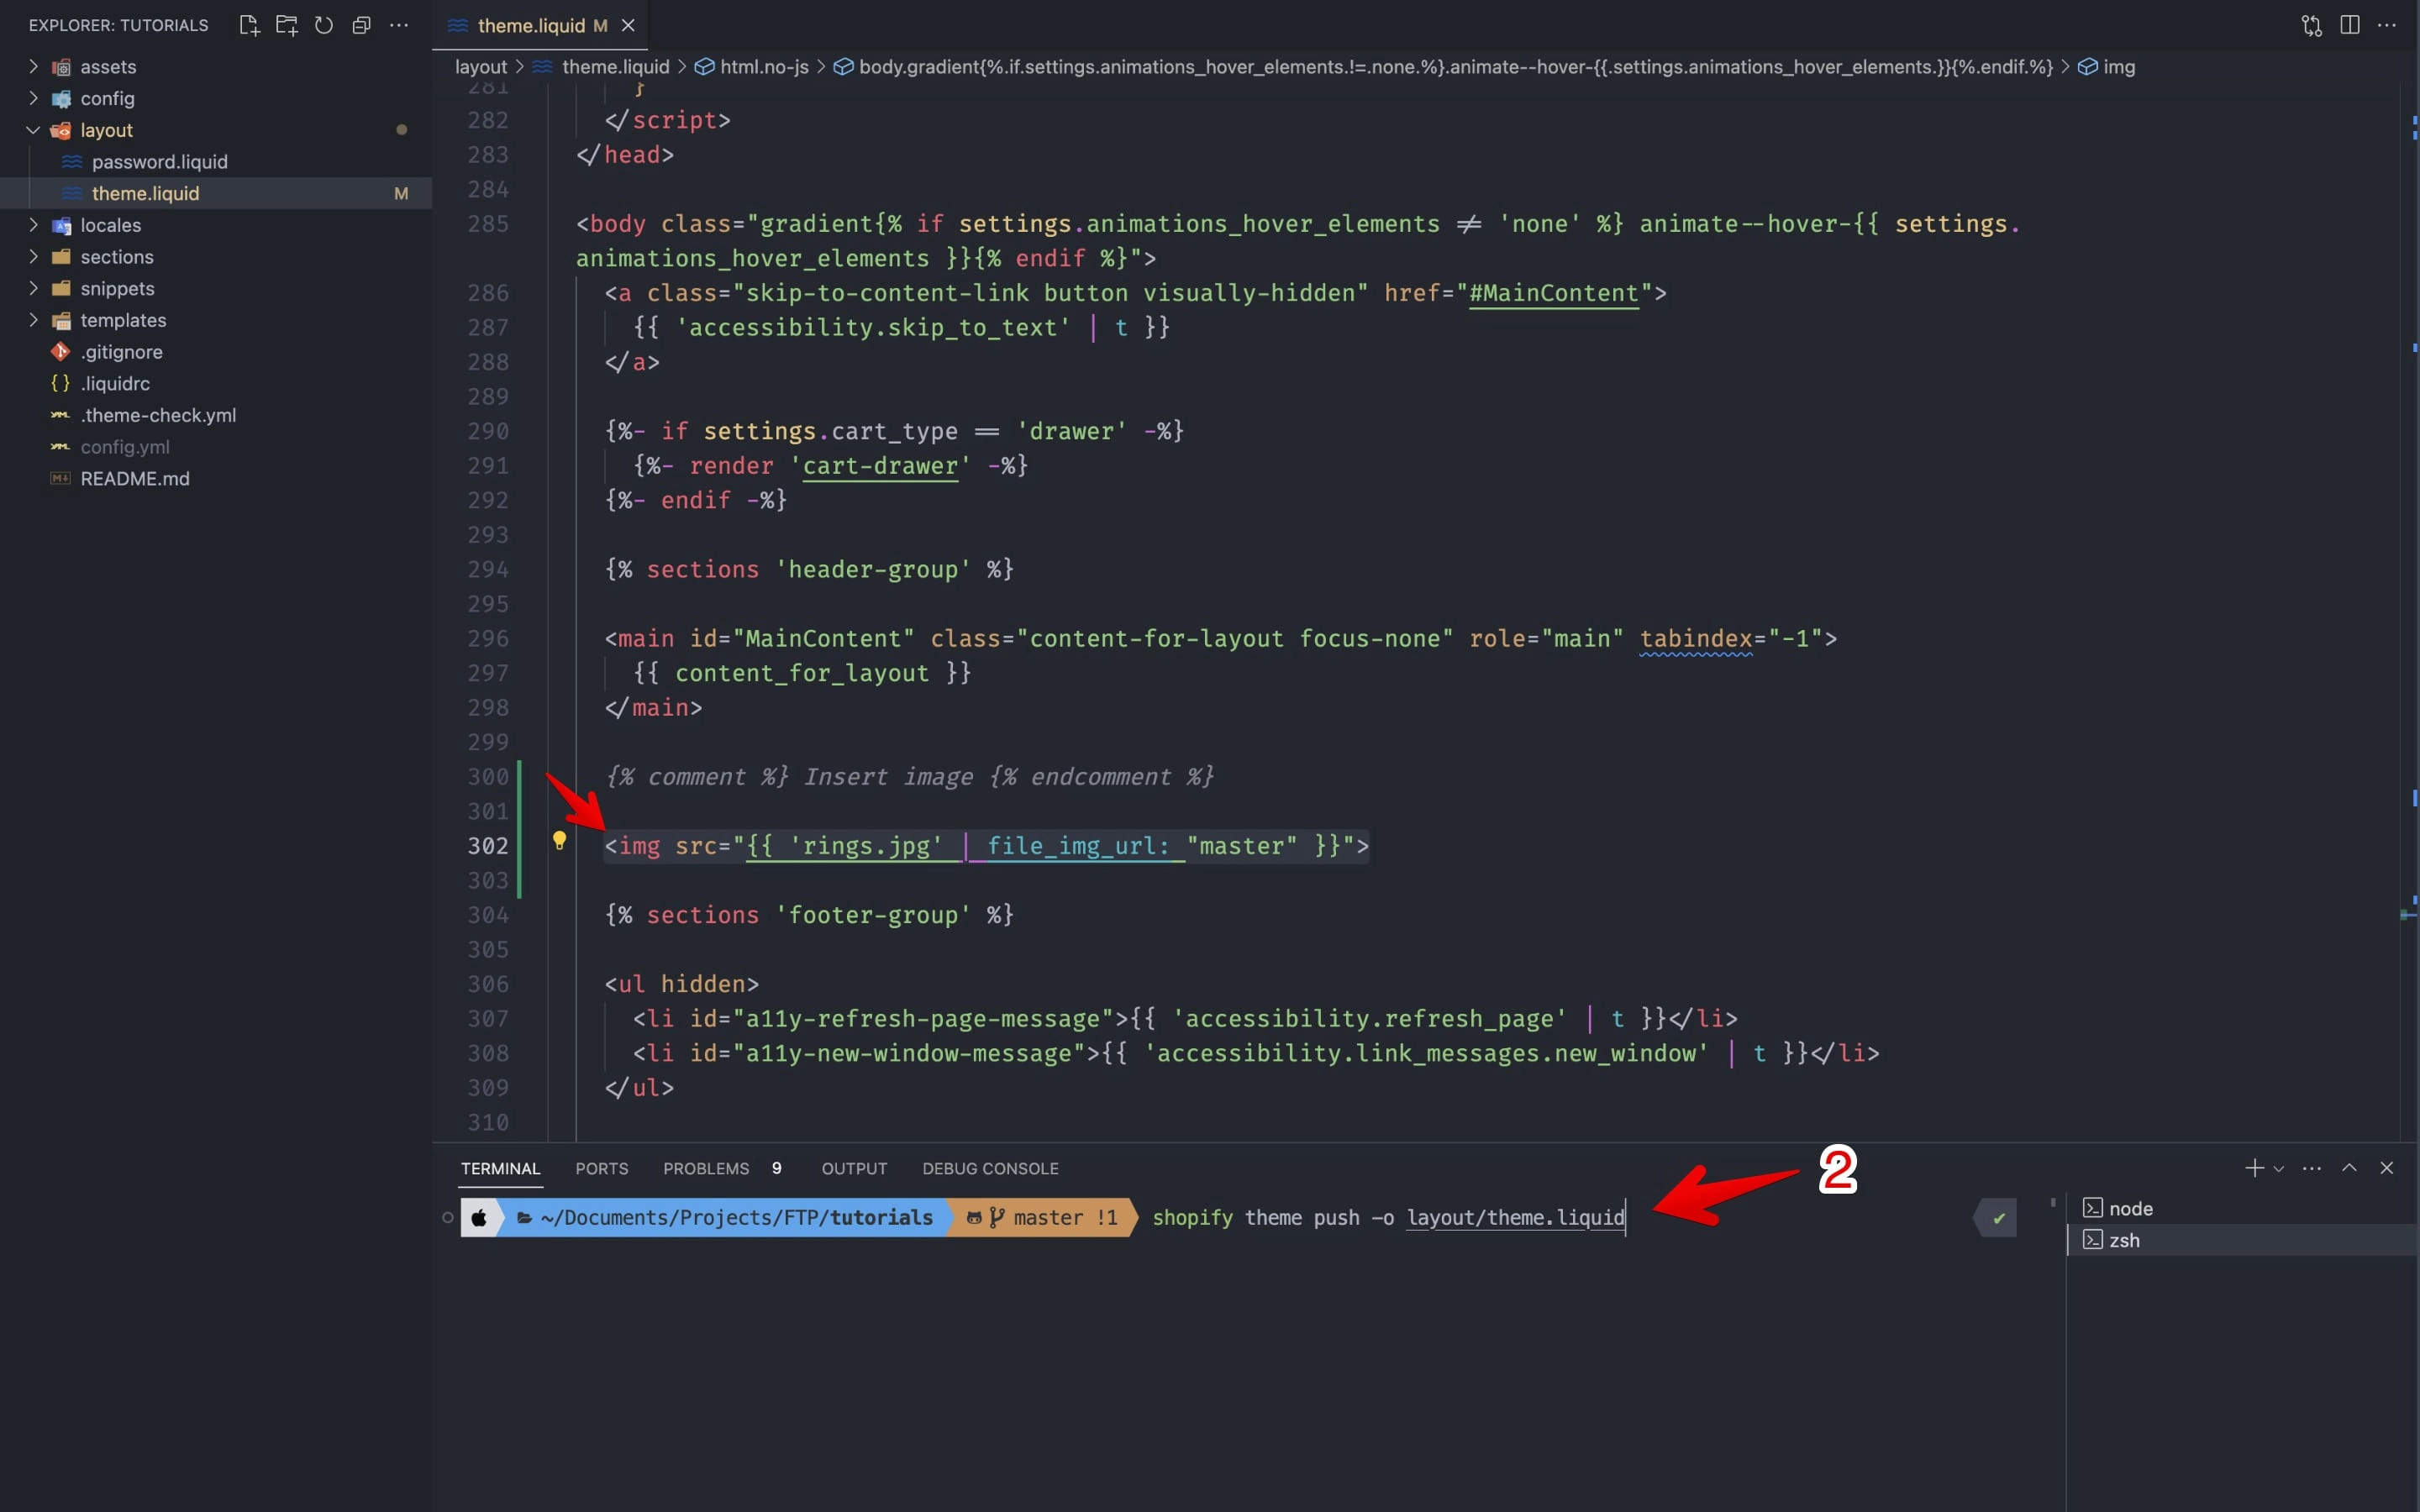
Task: Open the config.yml file
Action: tap(216, 447)
